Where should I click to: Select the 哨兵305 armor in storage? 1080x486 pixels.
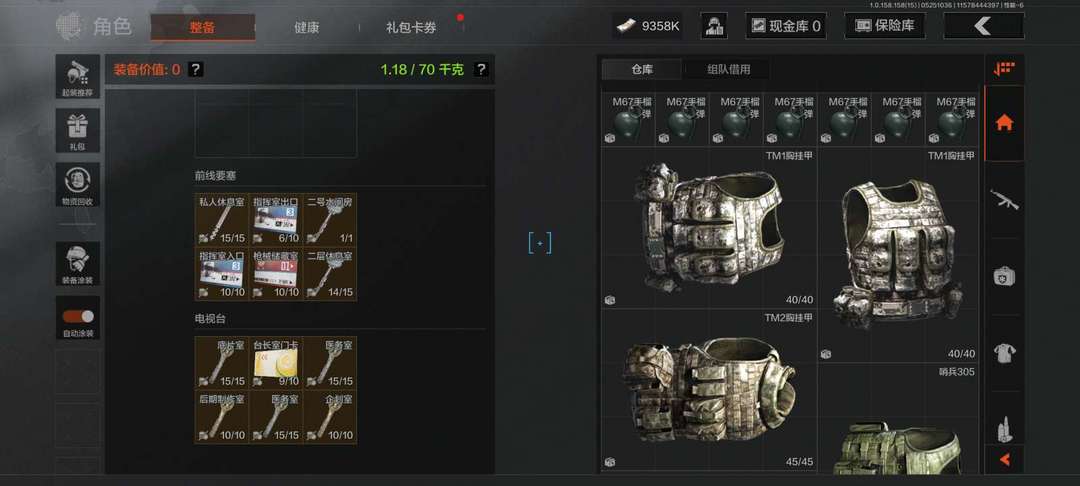click(897, 419)
